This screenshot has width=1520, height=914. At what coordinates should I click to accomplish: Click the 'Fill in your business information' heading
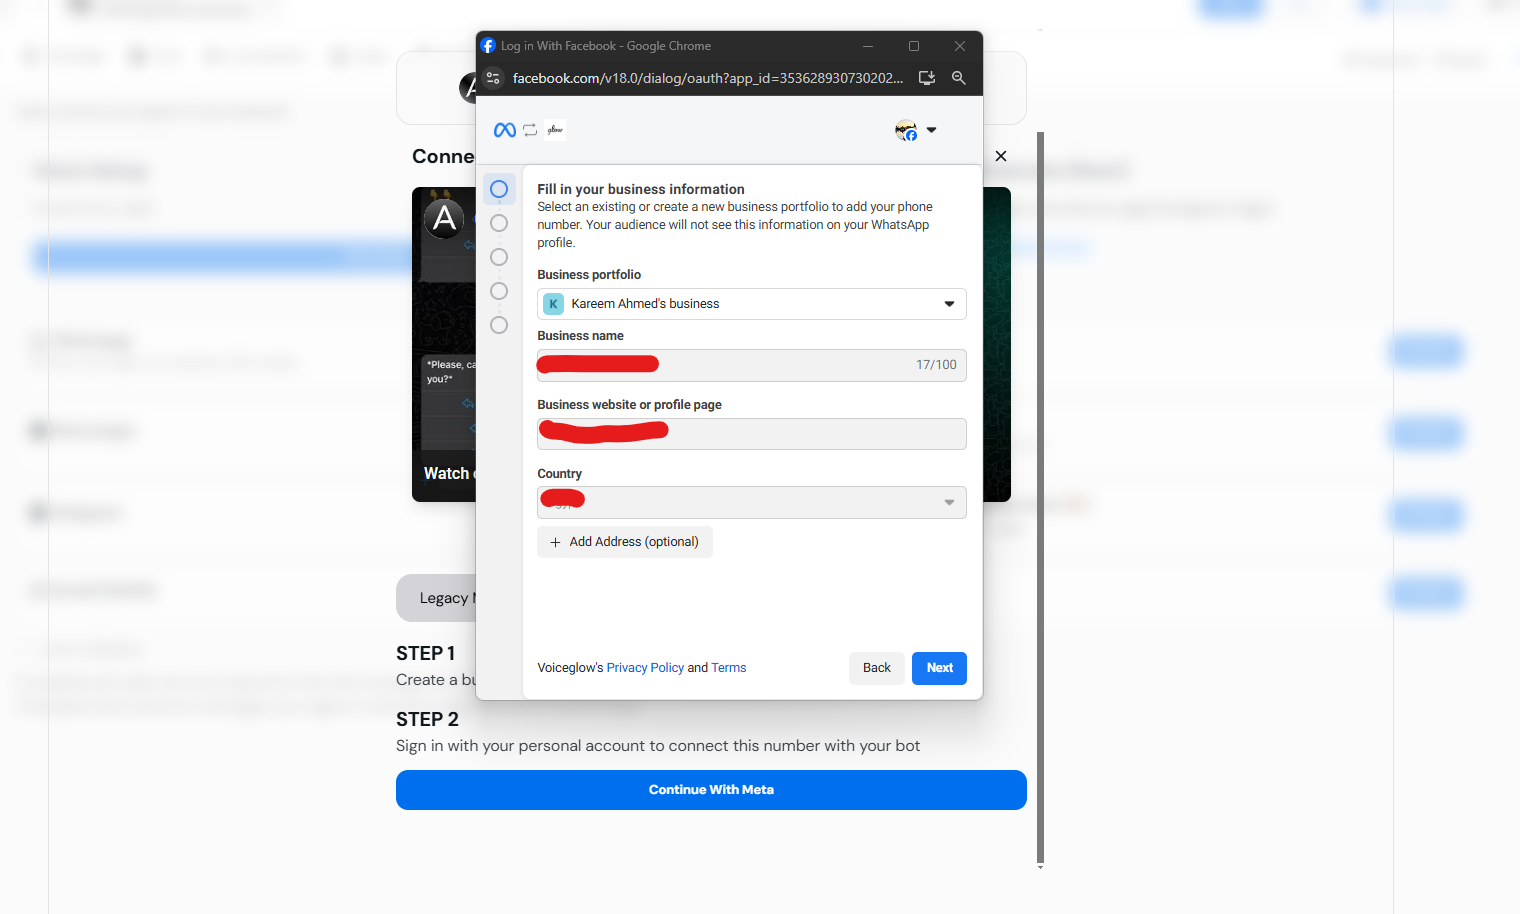[x=641, y=189]
